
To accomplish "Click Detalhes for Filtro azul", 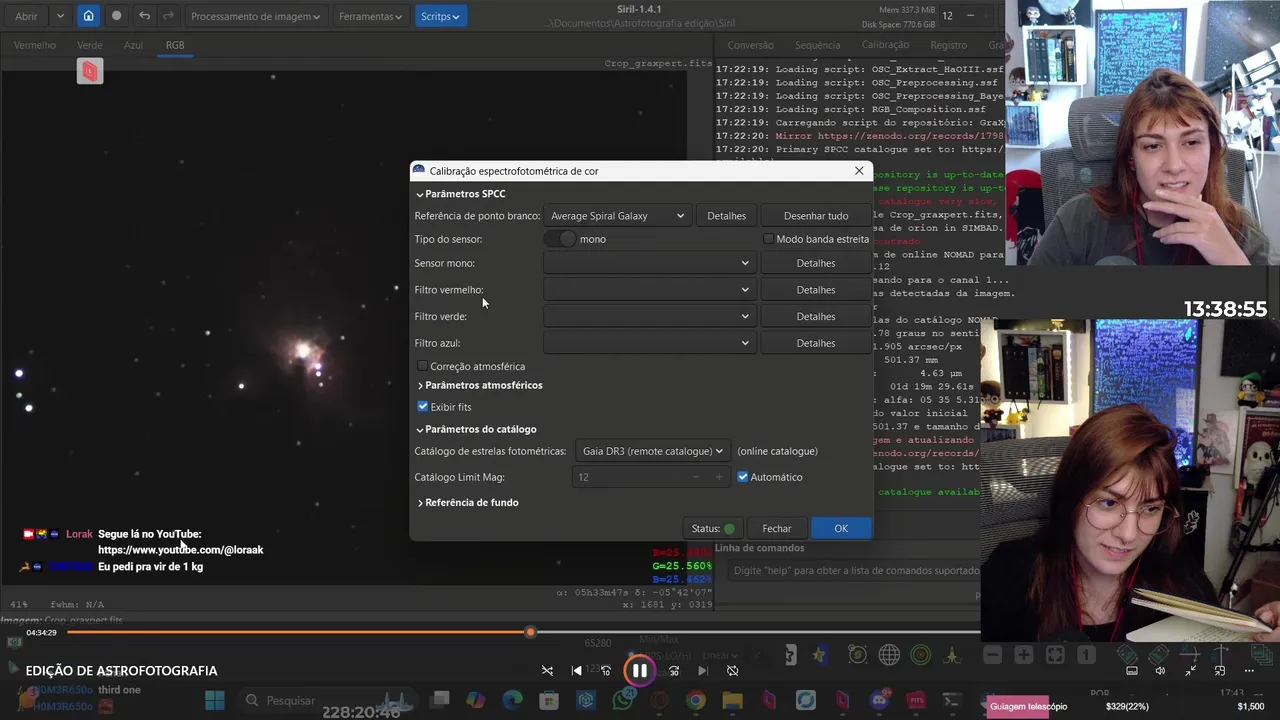I will 815,343.
